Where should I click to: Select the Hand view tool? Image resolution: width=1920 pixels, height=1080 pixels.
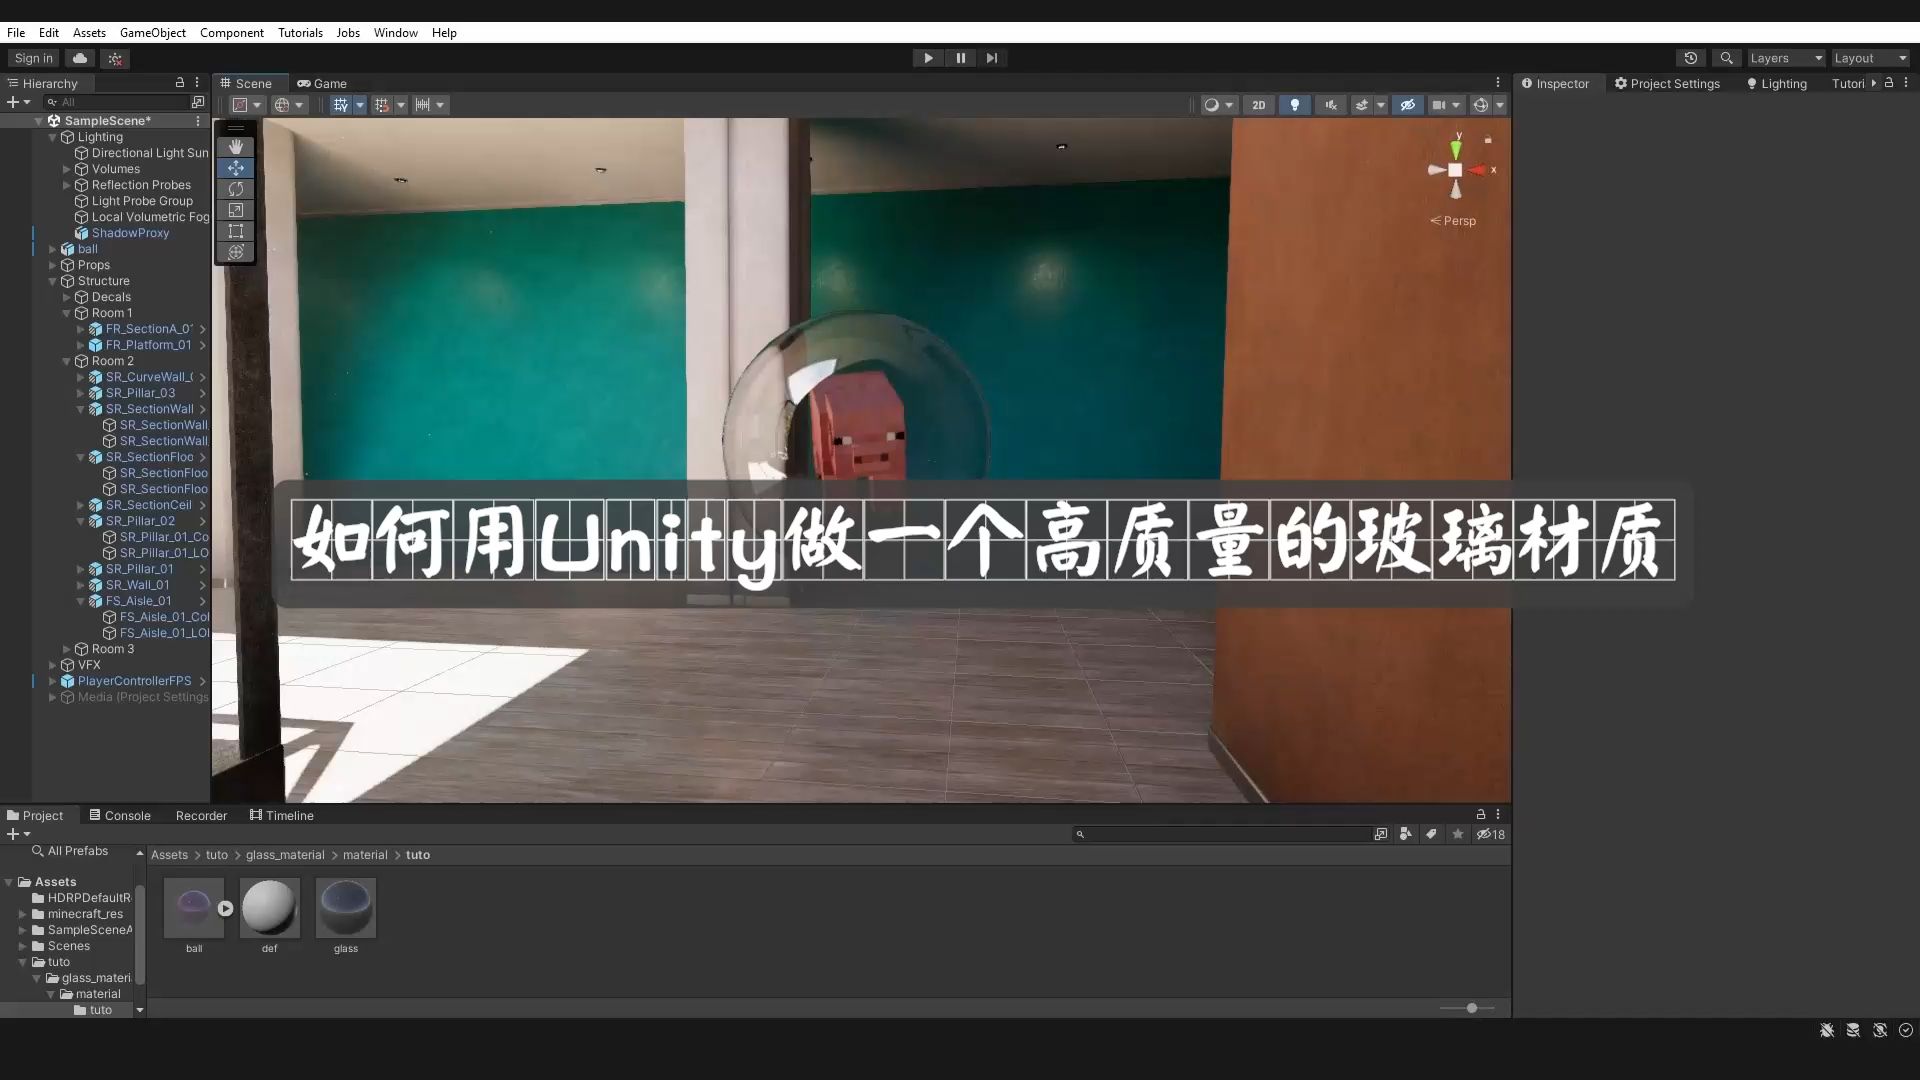pos(236,147)
